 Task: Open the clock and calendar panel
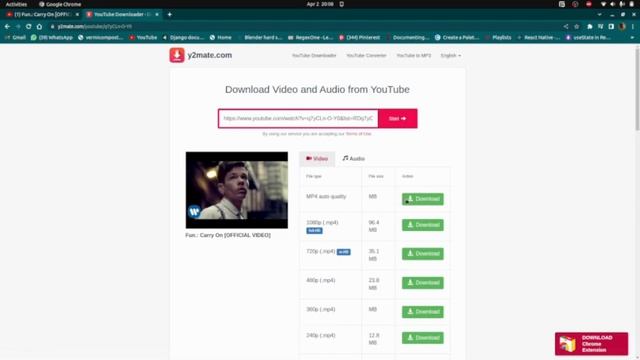[x=320, y=4]
